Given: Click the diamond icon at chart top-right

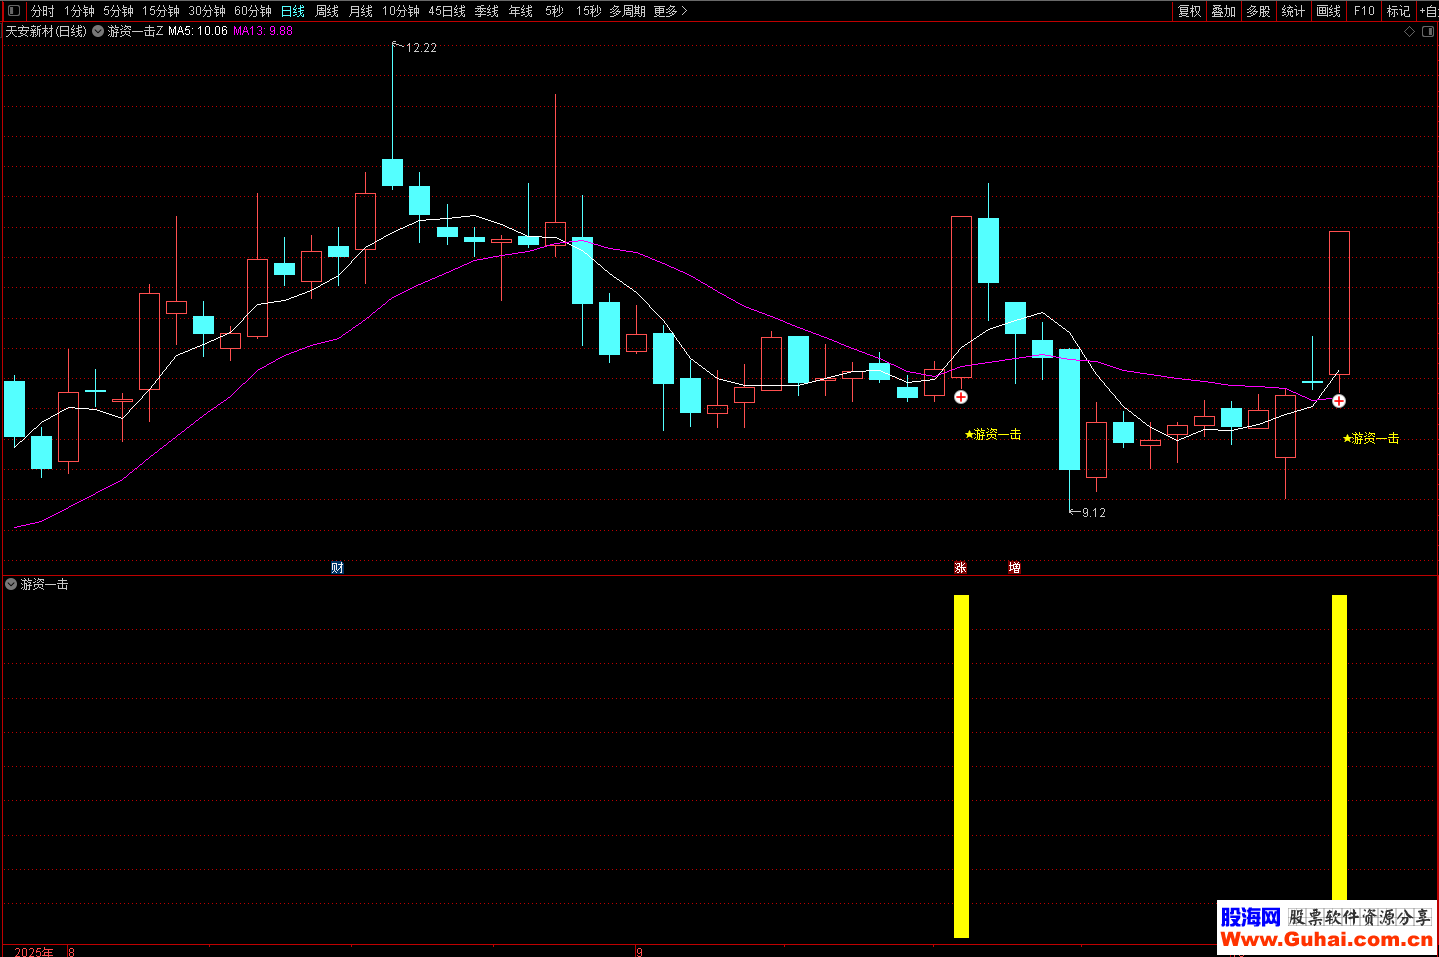Looking at the screenshot, I should pyautogui.click(x=1410, y=31).
